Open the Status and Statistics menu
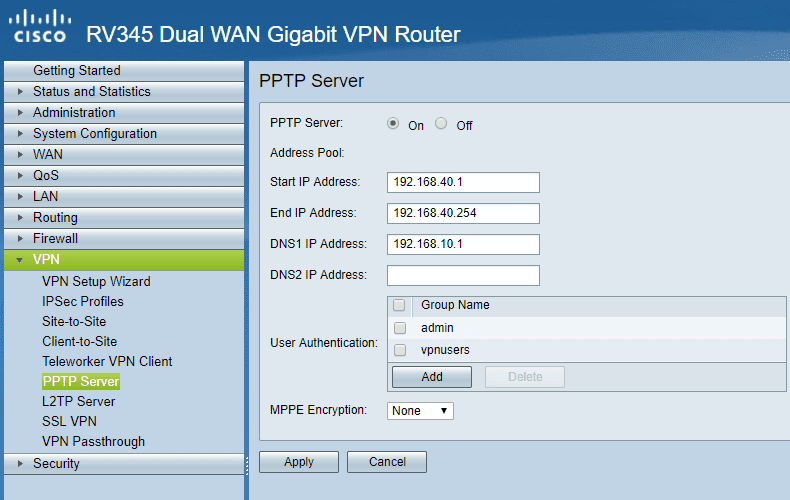Screen dimensions: 790x500 [92, 92]
